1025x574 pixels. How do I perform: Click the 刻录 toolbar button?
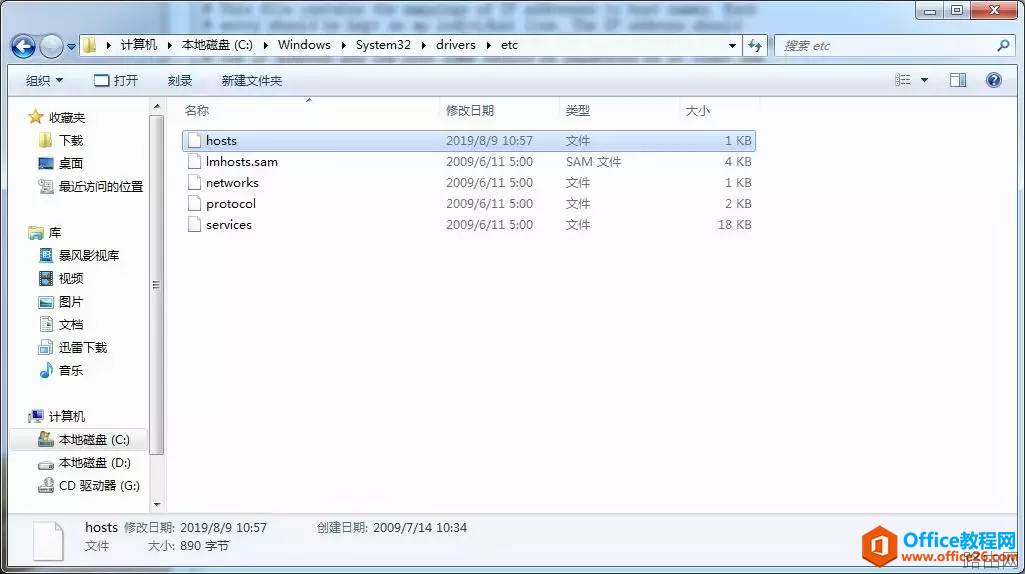click(x=180, y=80)
